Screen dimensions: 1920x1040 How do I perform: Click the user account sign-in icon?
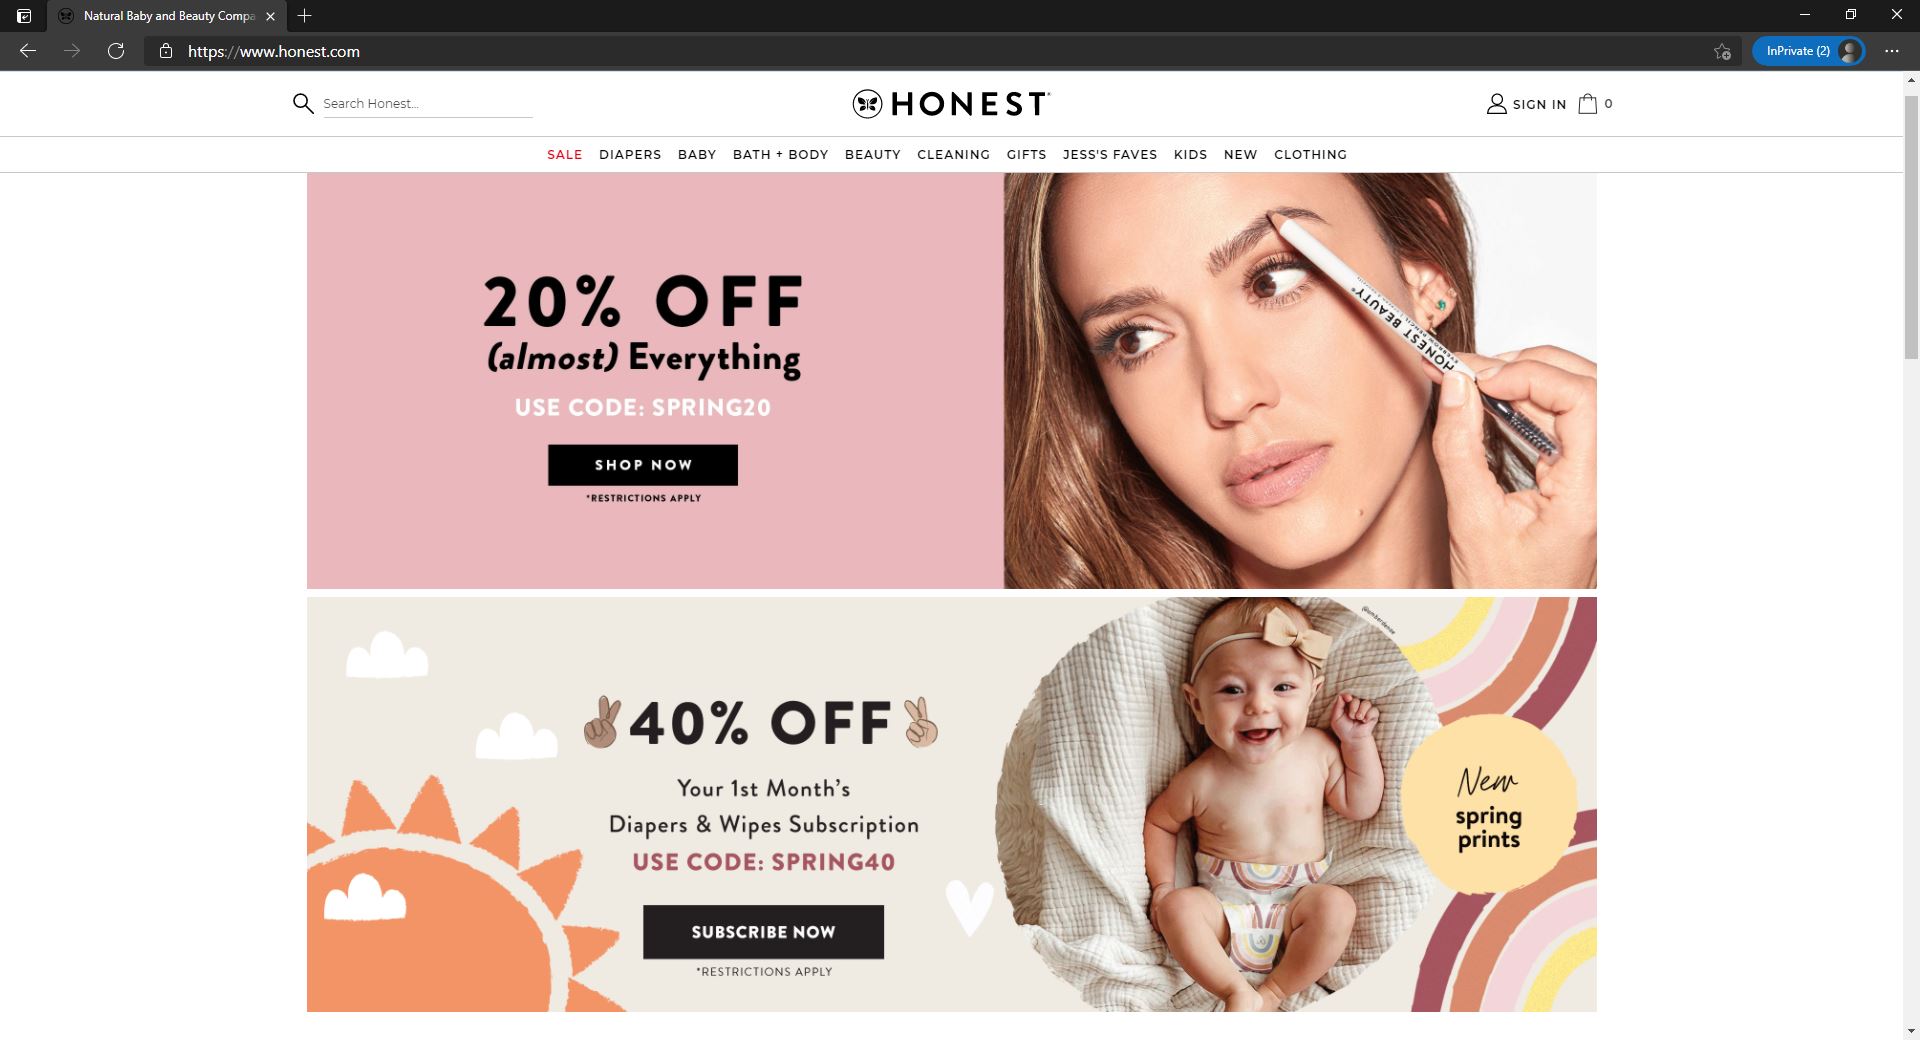[1496, 103]
